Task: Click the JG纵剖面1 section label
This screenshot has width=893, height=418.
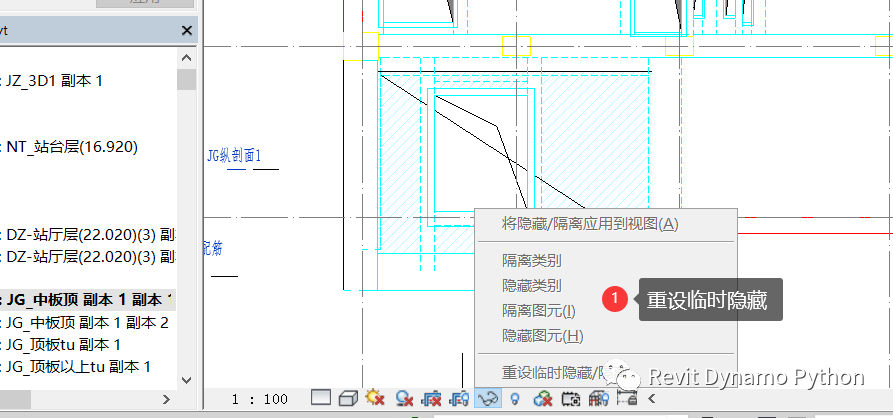Action: tap(234, 155)
